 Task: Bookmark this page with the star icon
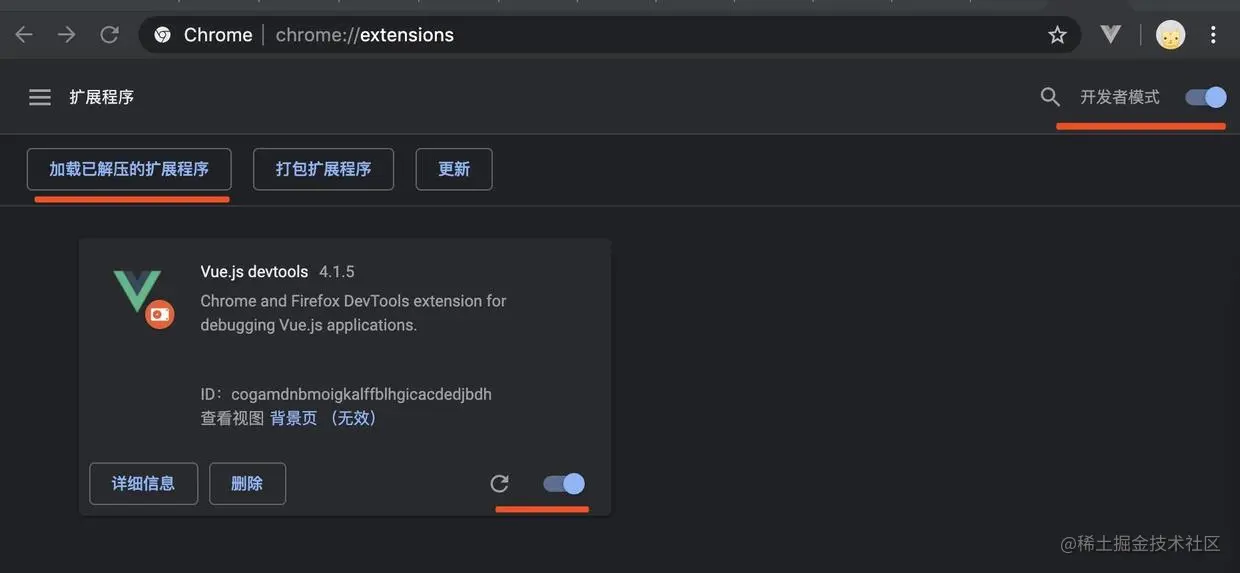pos(1057,35)
